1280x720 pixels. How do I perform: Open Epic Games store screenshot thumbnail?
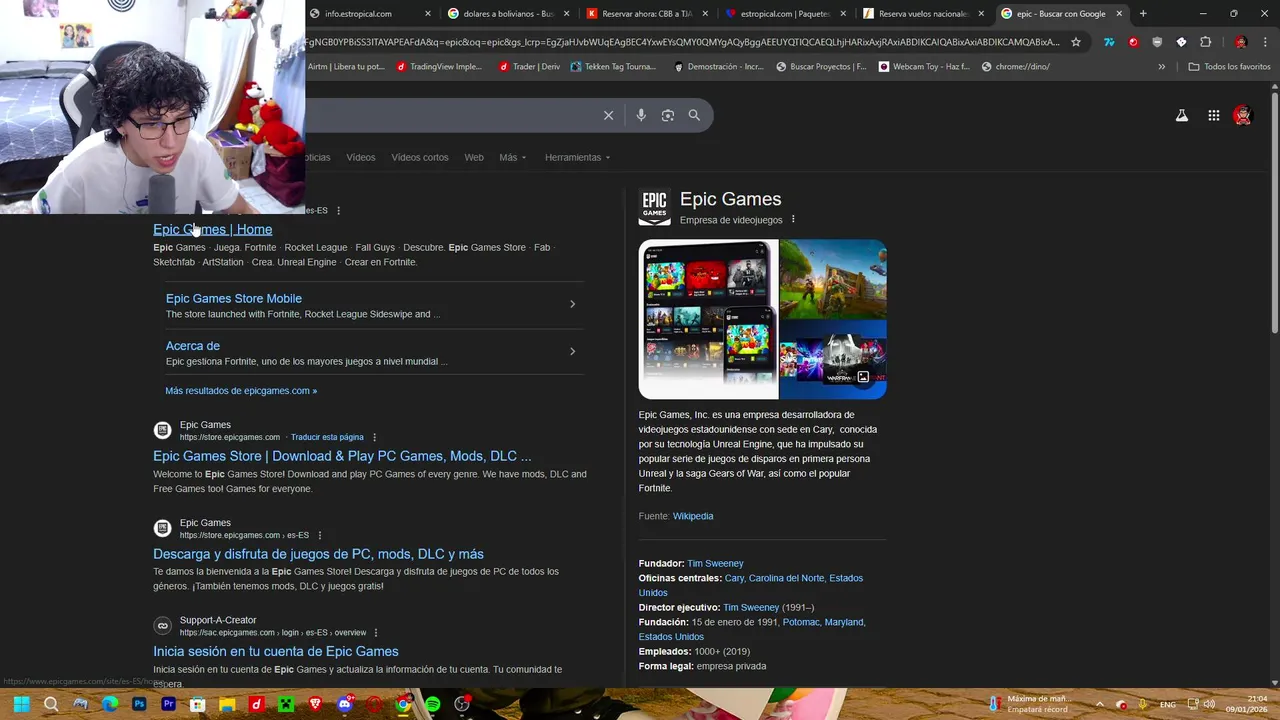coord(708,319)
